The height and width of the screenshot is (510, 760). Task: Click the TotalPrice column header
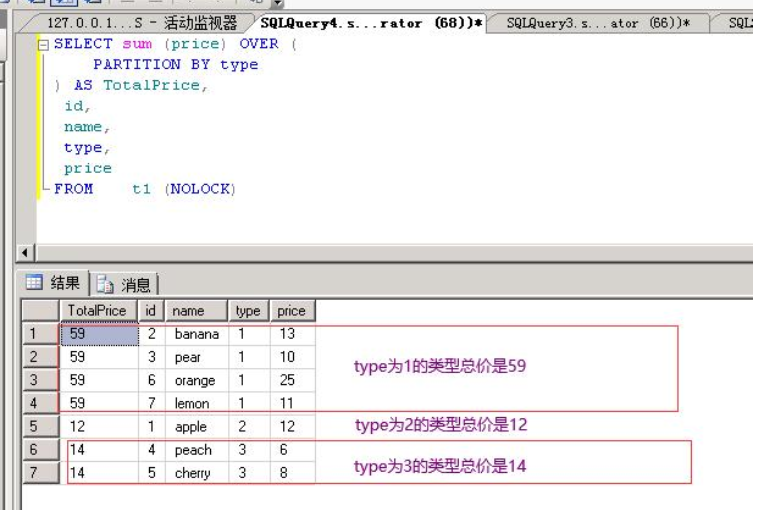98,310
